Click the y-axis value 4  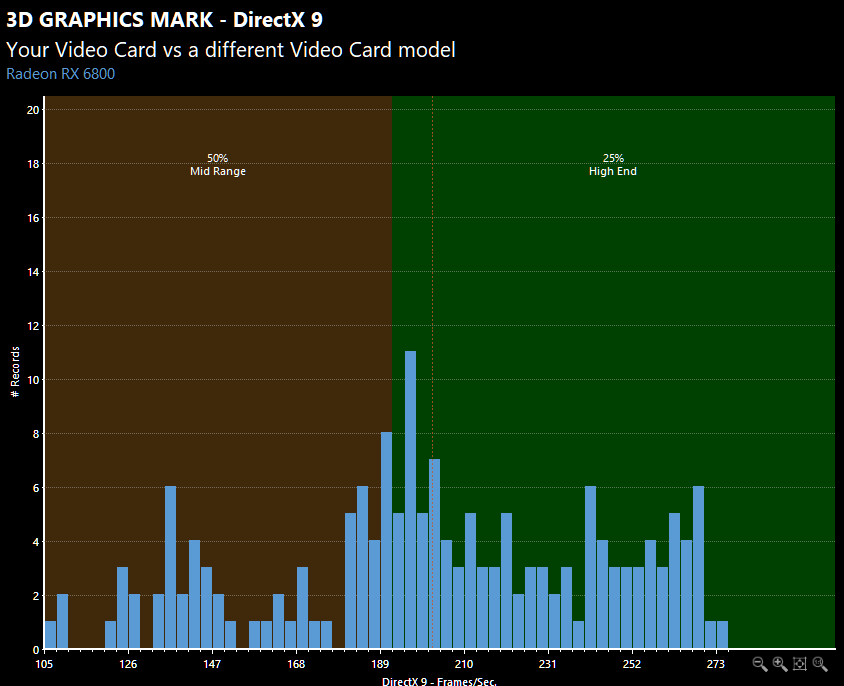36,542
